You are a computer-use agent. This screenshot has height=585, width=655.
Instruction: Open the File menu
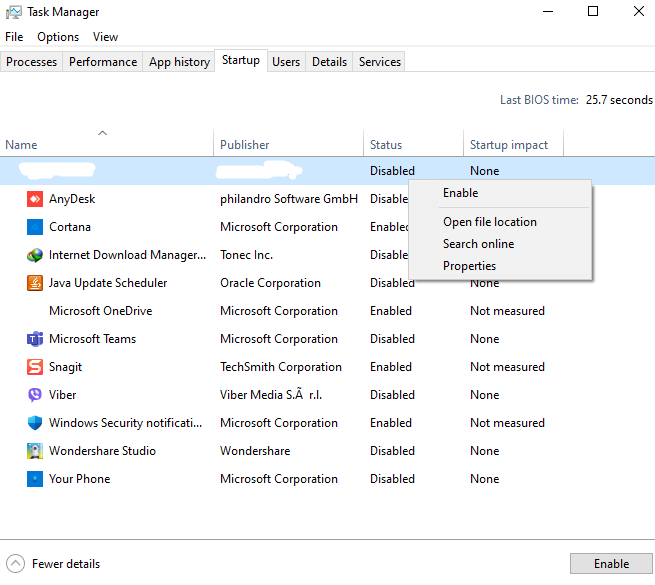coord(14,37)
